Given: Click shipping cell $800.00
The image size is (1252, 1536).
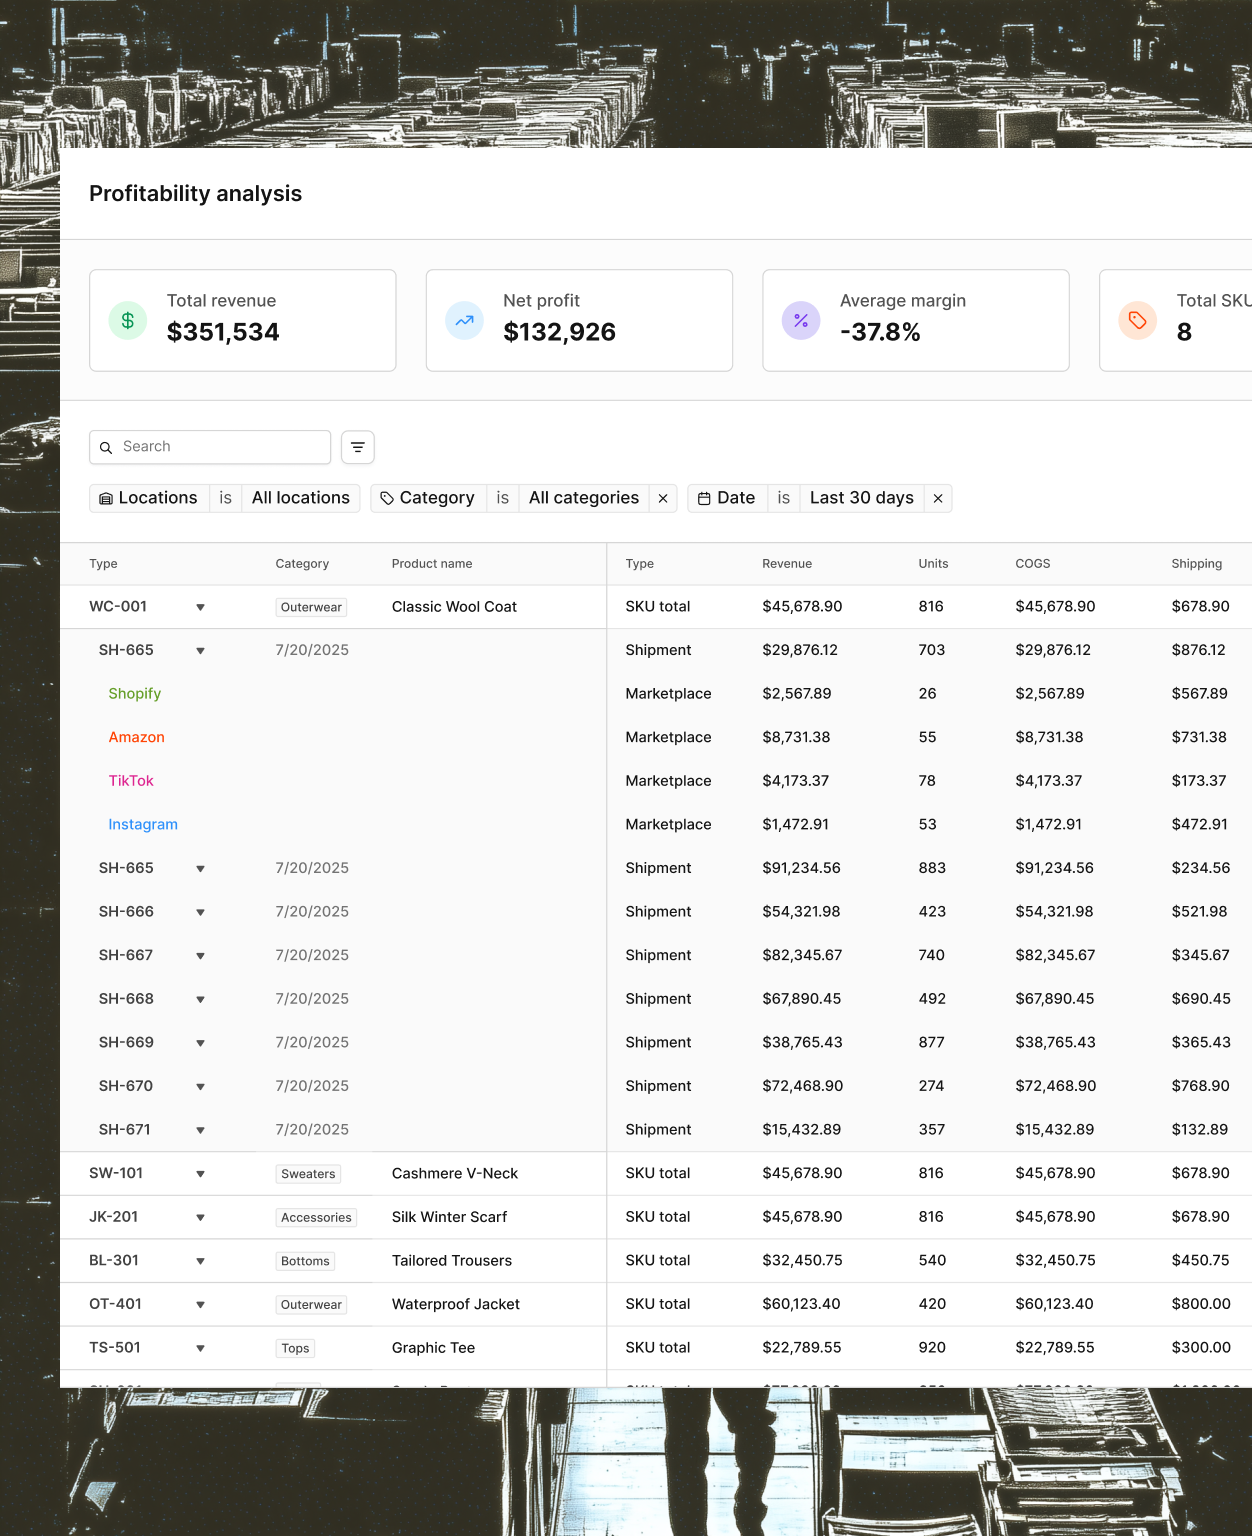Looking at the screenshot, I should pyautogui.click(x=1201, y=1304).
